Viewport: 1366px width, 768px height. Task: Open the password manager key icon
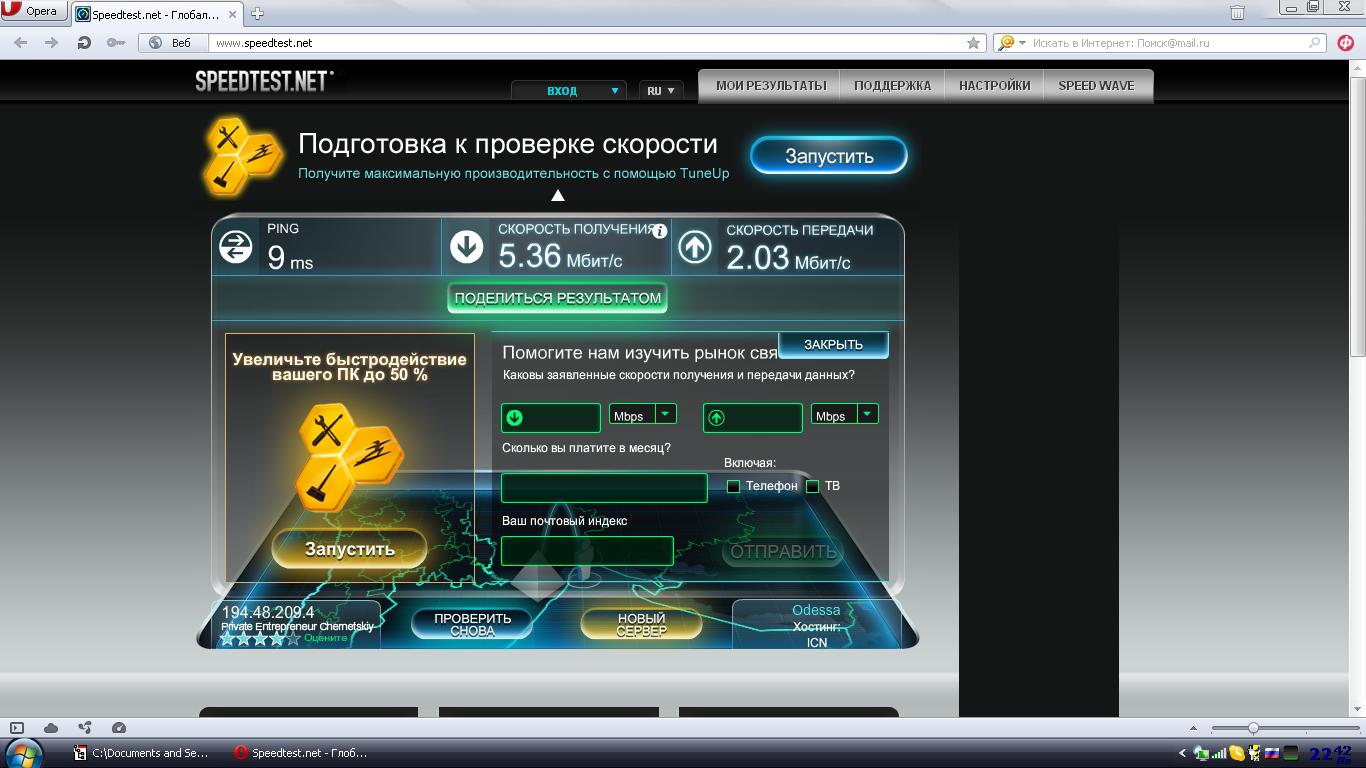point(116,43)
